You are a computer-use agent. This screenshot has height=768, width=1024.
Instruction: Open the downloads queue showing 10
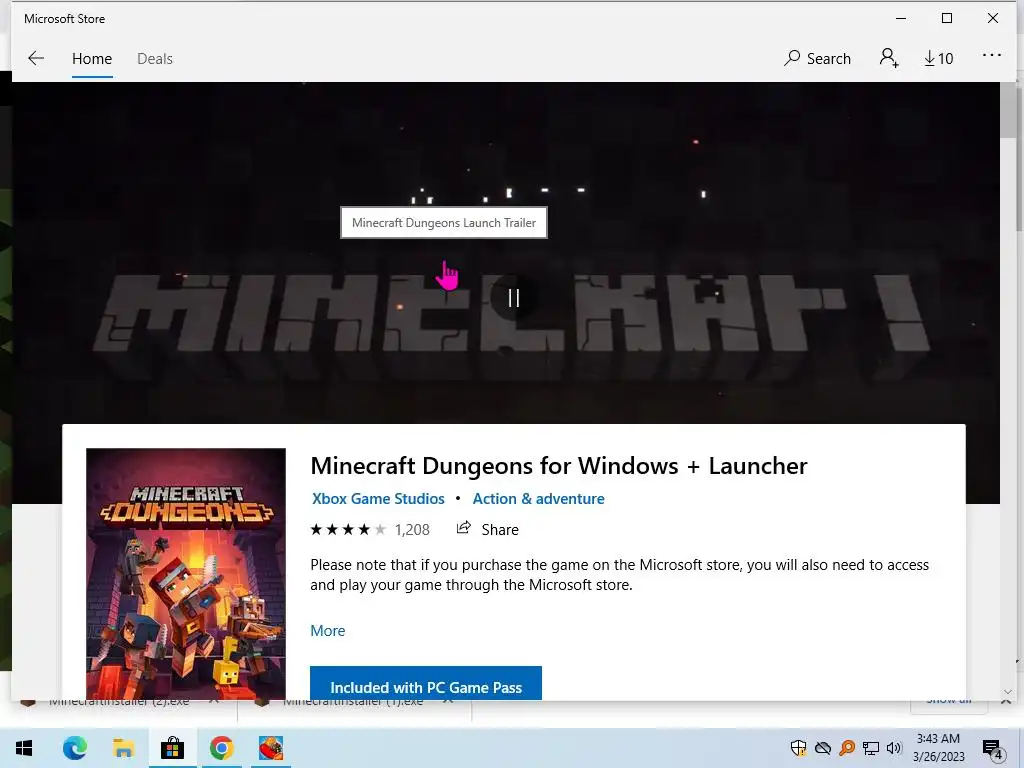click(x=938, y=59)
